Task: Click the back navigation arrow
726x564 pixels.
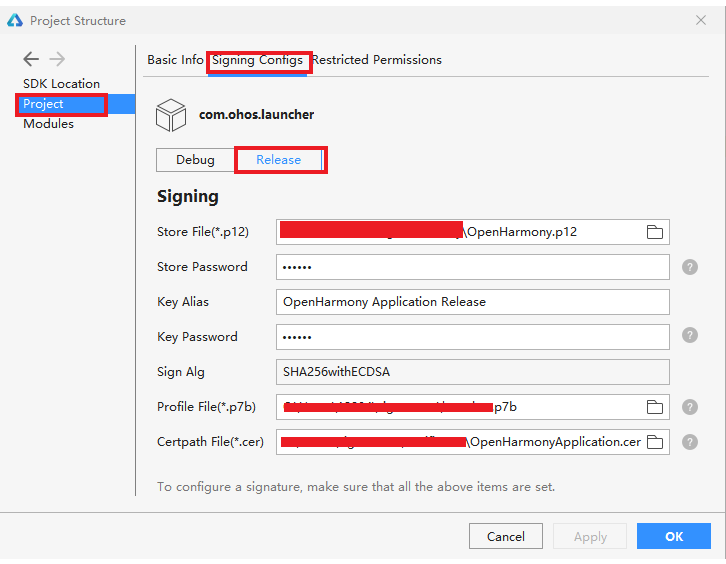Action: (x=31, y=60)
